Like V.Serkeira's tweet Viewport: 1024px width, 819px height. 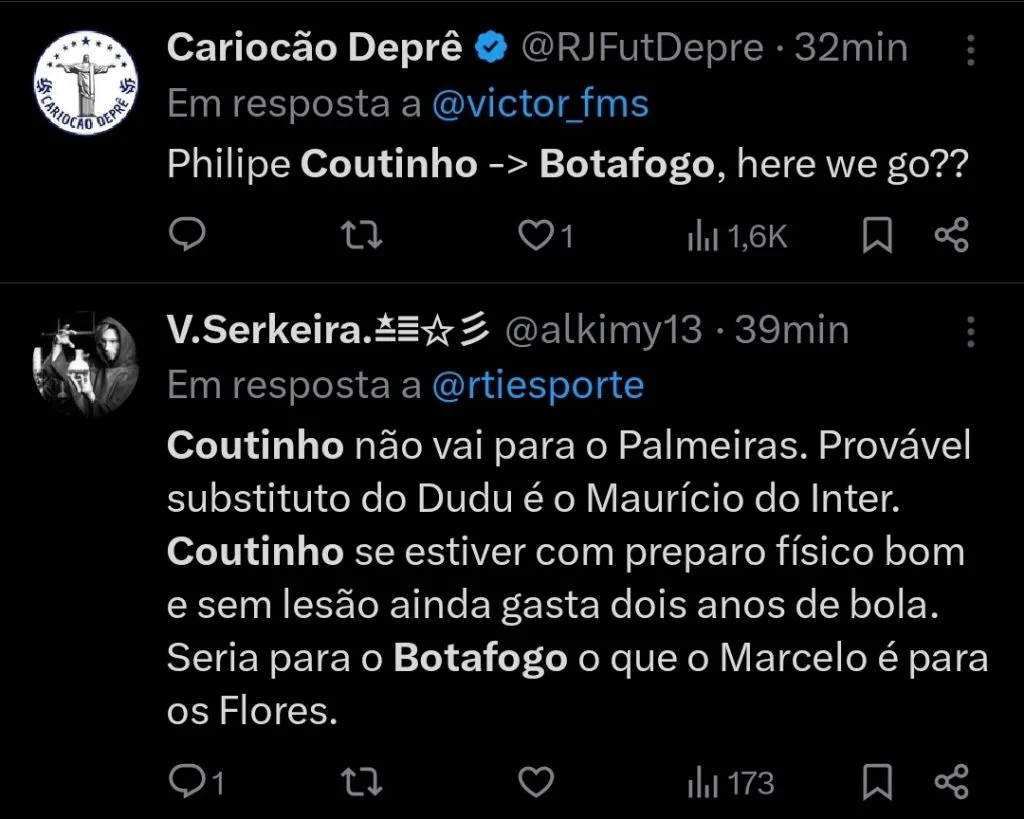pyautogui.click(x=538, y=784)
